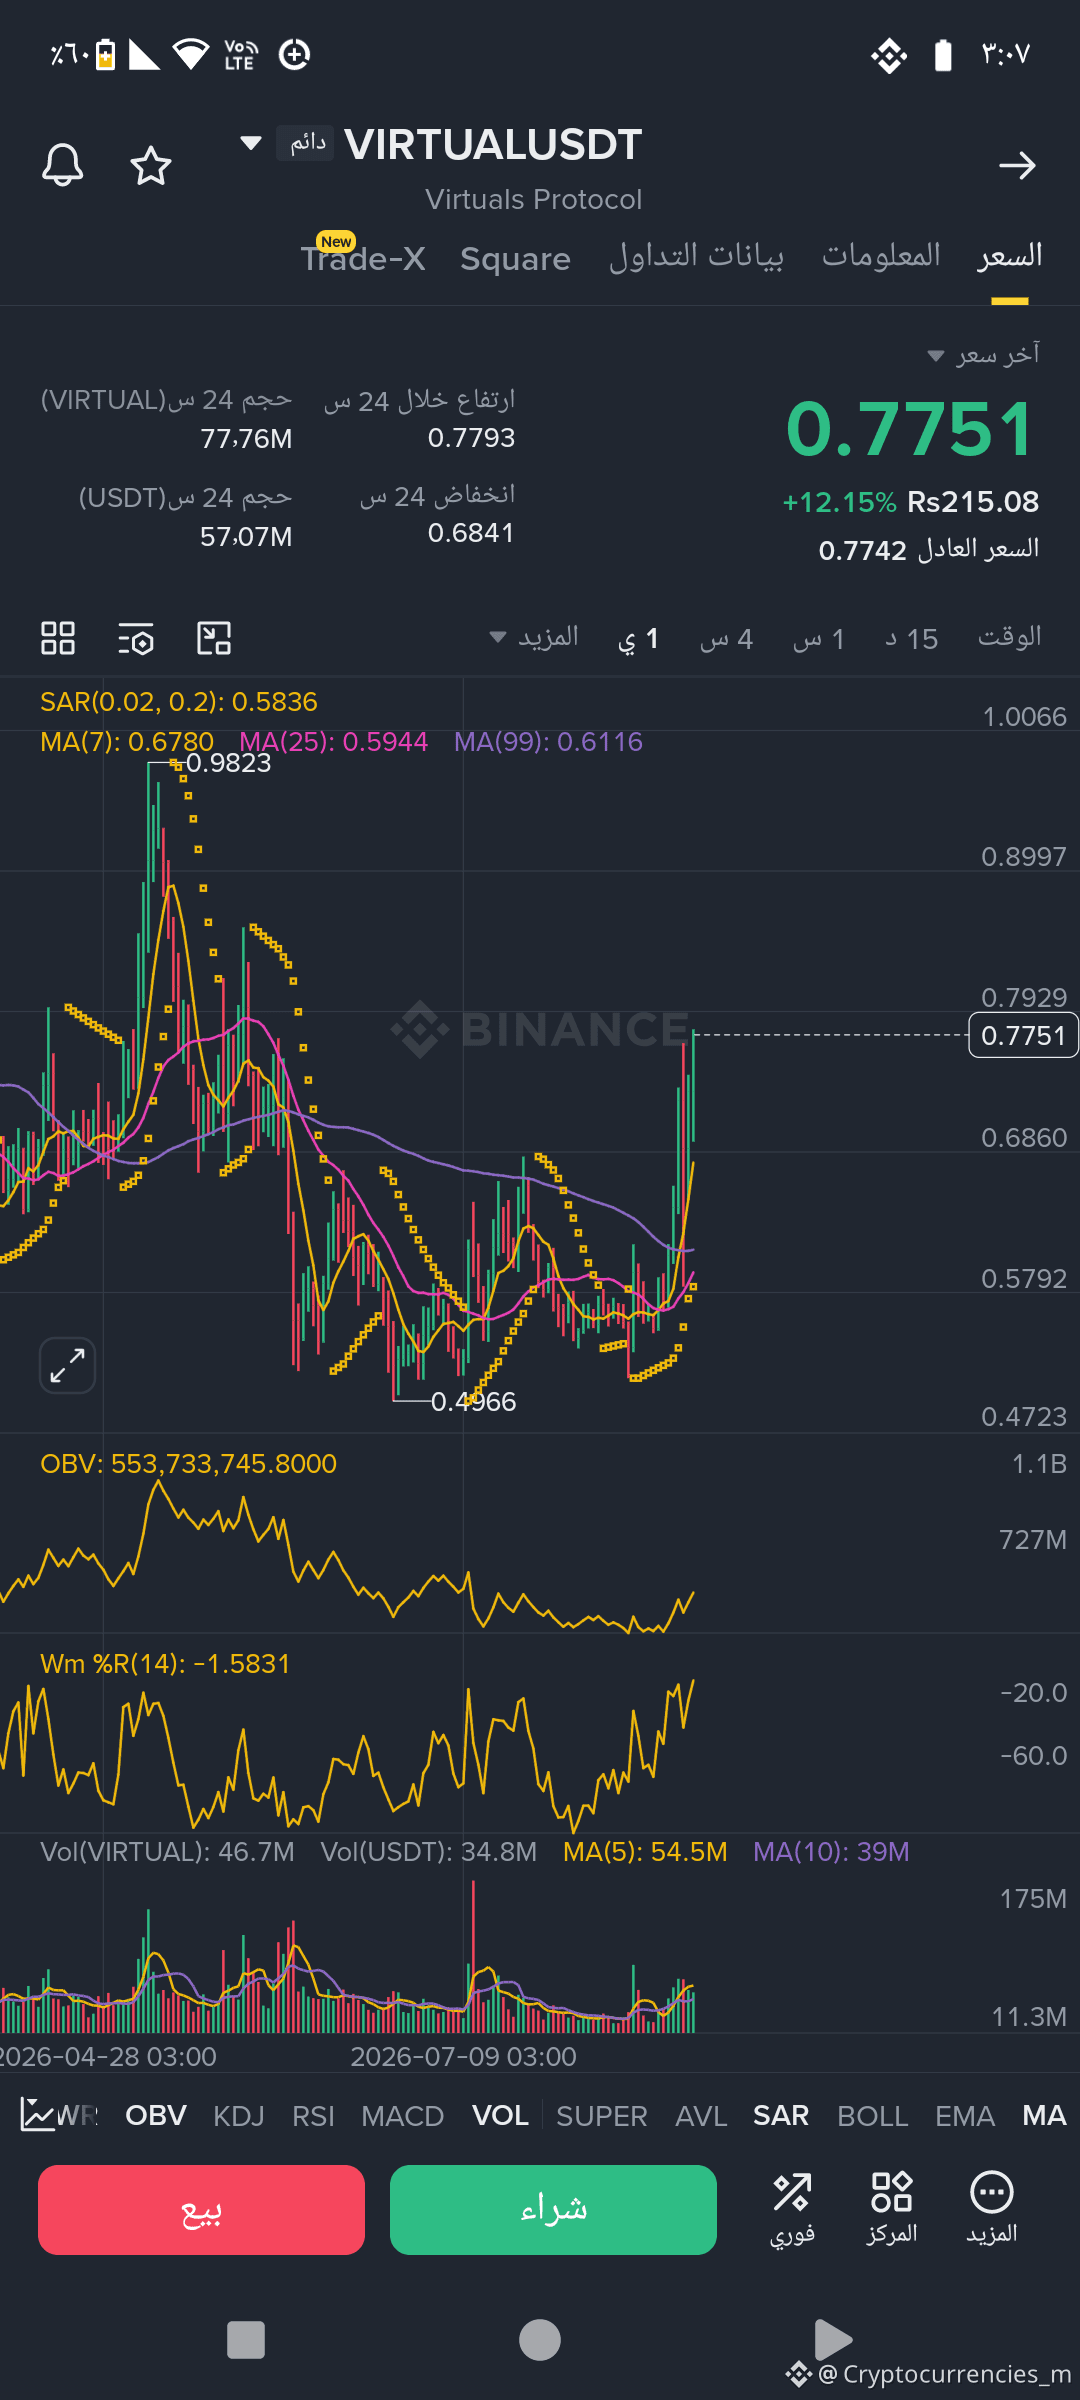Tap the 24h high value 0.7793
Image resolution: width=1080 pixels, height=2400 pixels.
tap(471, 438)
